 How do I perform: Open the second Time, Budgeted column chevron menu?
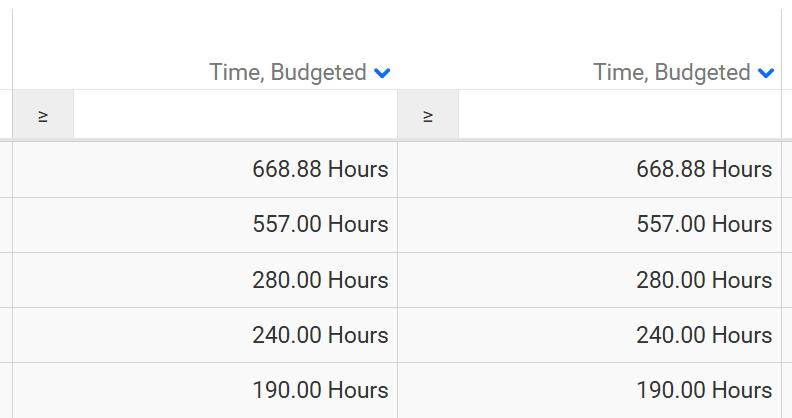[766, 73]
